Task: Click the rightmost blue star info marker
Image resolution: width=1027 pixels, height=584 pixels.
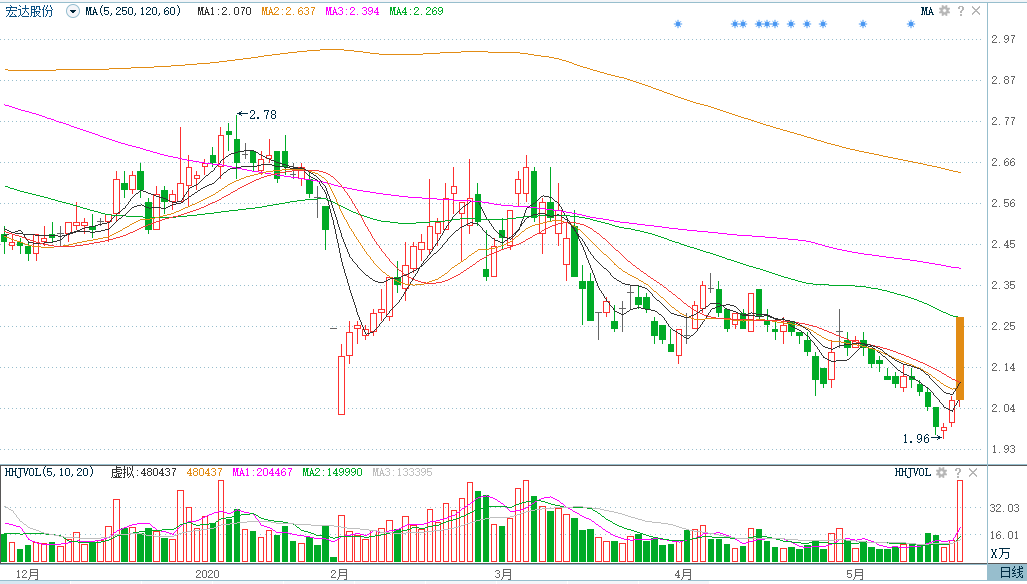Action: tap(911, 24)
